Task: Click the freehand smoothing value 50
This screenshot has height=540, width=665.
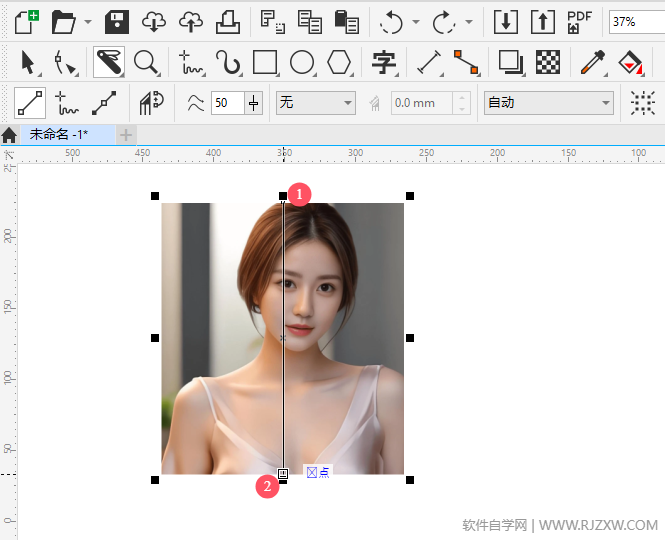Action: click(228, 103)
